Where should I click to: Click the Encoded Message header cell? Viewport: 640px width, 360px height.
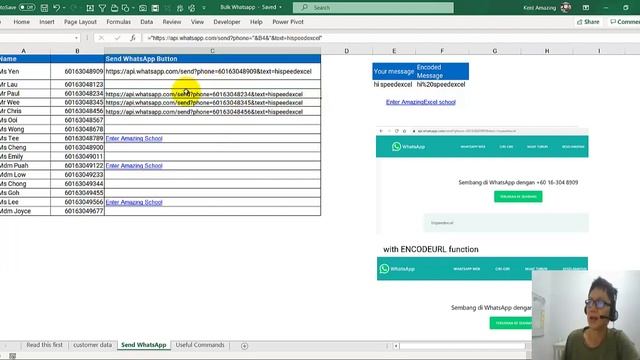pos(442,71)
